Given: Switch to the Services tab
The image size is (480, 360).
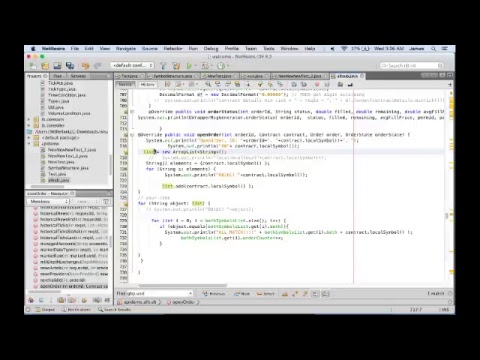Looking at the screenshot, I should point(78,76).
